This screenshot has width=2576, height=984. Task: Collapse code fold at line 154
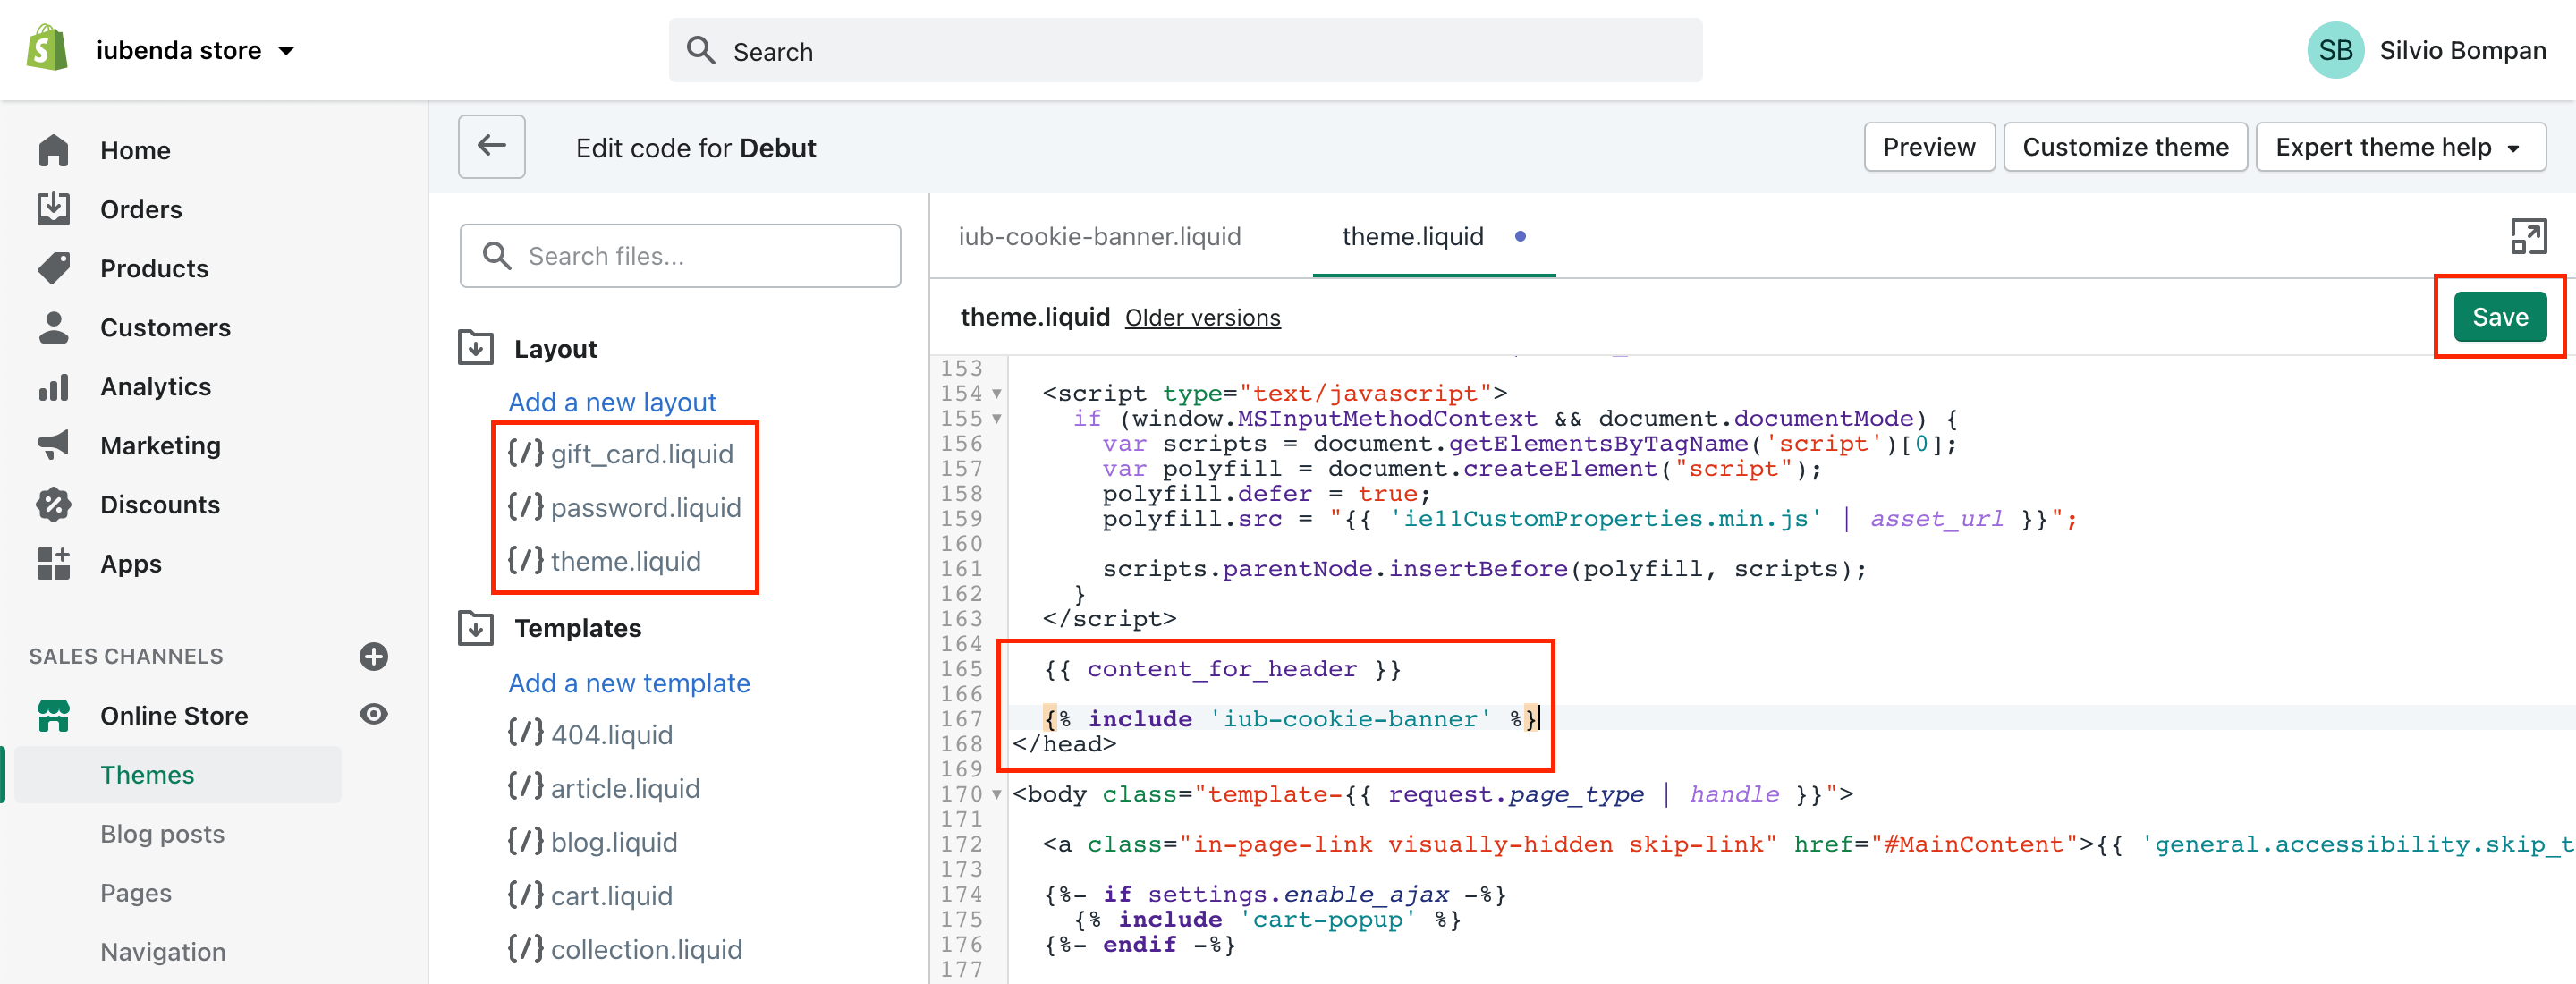[x=996, y=394]
